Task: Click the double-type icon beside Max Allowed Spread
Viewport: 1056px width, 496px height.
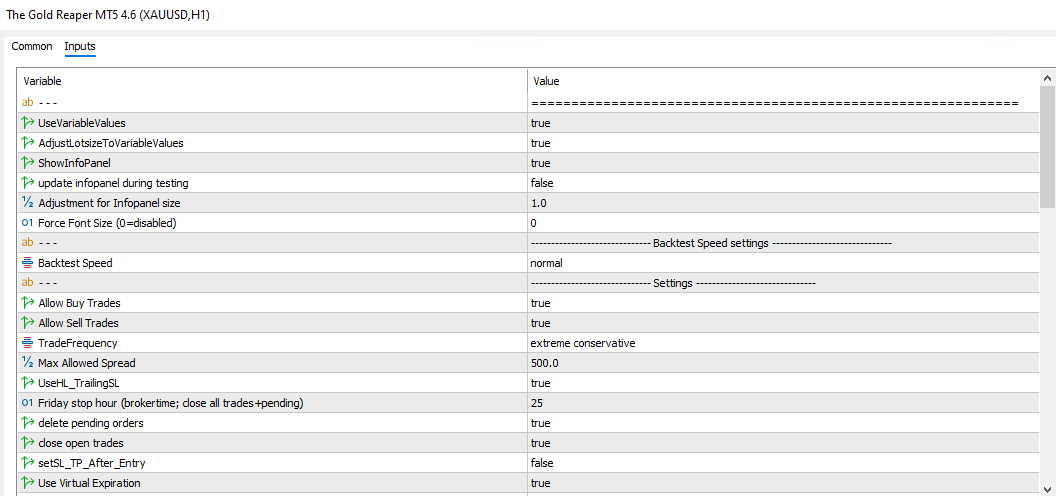Action: [28, 363]
